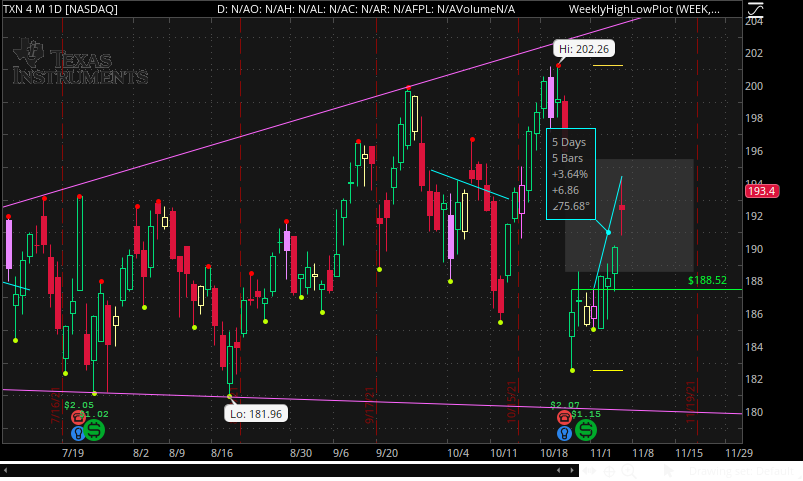Click the 11/15 date on the time axis

[689, 453]
